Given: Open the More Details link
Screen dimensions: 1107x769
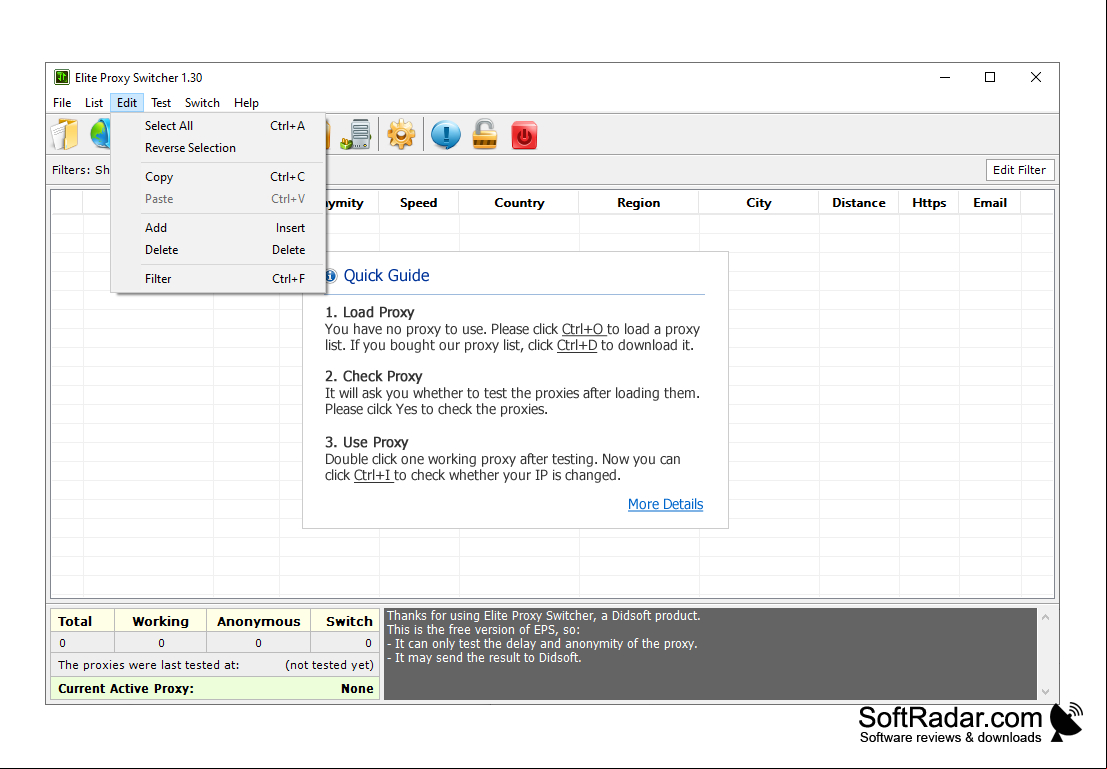Looking at the screenshot, I should 666,504.
